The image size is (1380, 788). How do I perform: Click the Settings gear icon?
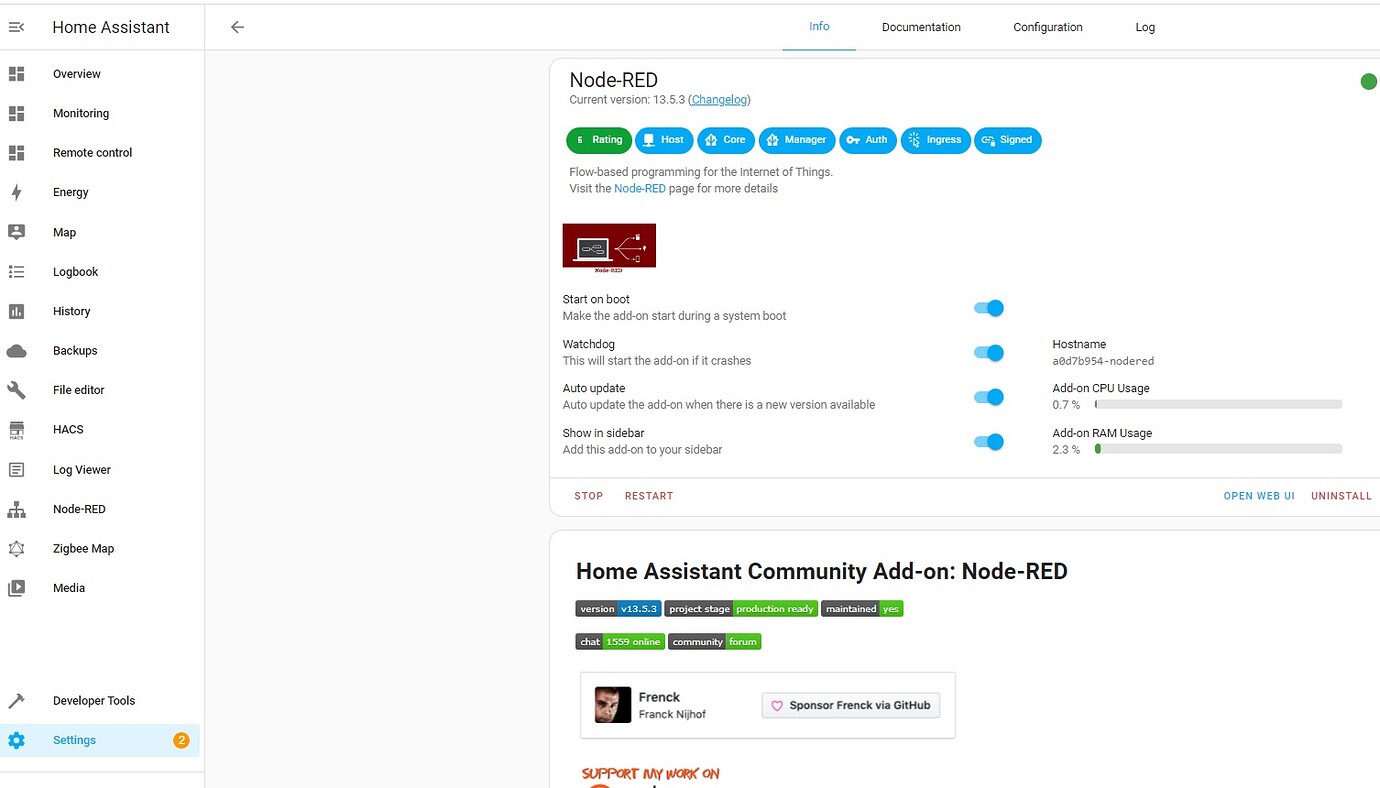point(16,740)
